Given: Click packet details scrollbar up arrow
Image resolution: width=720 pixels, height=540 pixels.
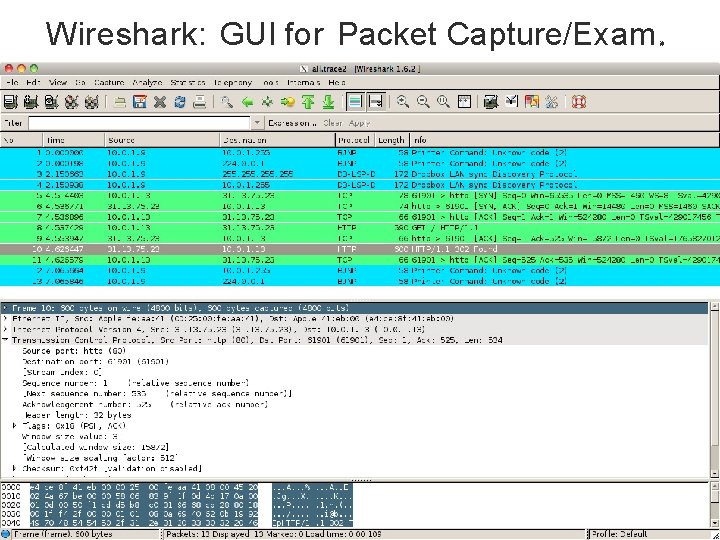Looking at the screenshot, I should coord(714,307).
